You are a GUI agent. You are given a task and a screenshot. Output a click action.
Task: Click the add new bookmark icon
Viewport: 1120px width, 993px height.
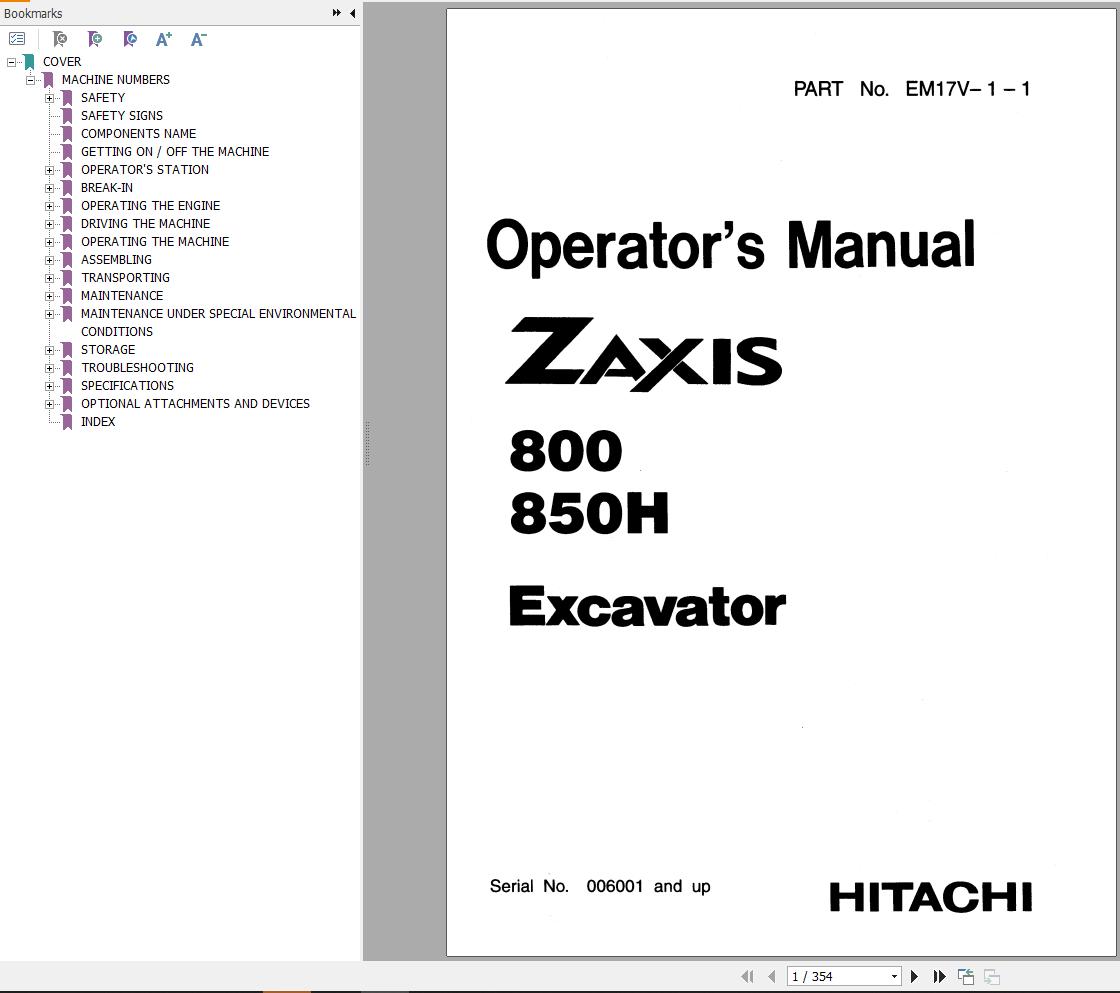[94, 39]
